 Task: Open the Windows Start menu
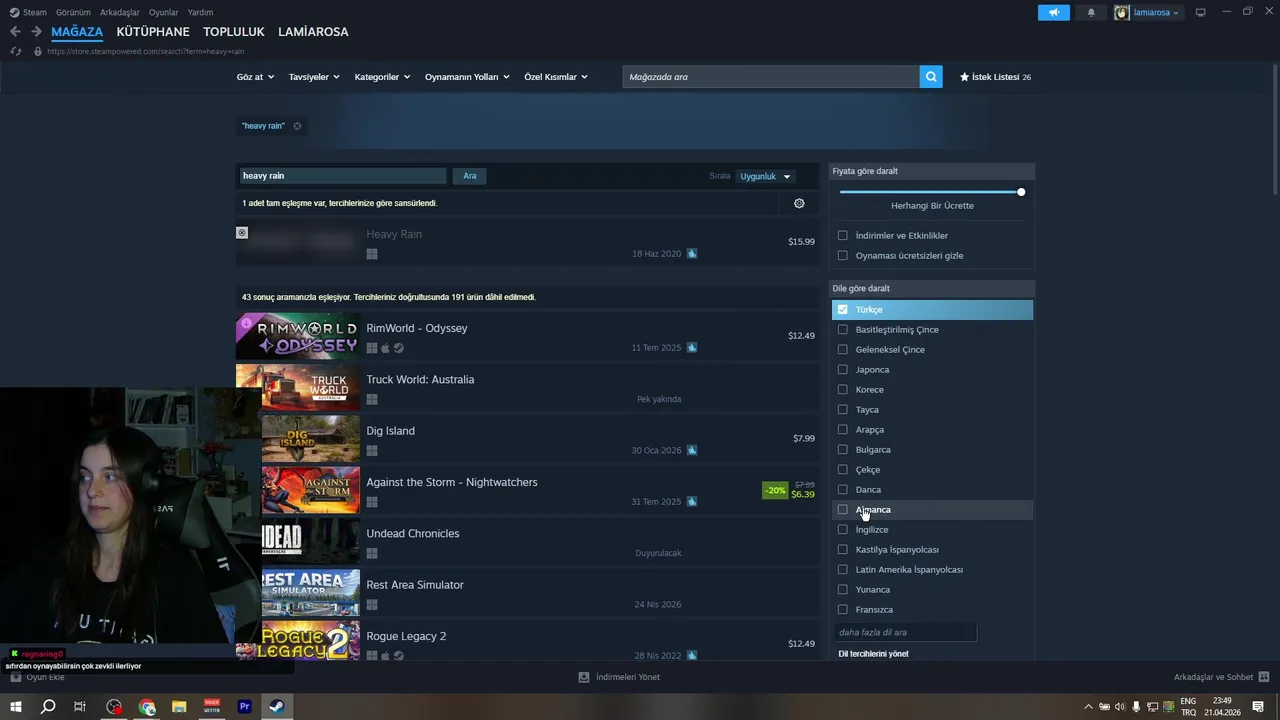pyautogui.click(x=16, y=707)
